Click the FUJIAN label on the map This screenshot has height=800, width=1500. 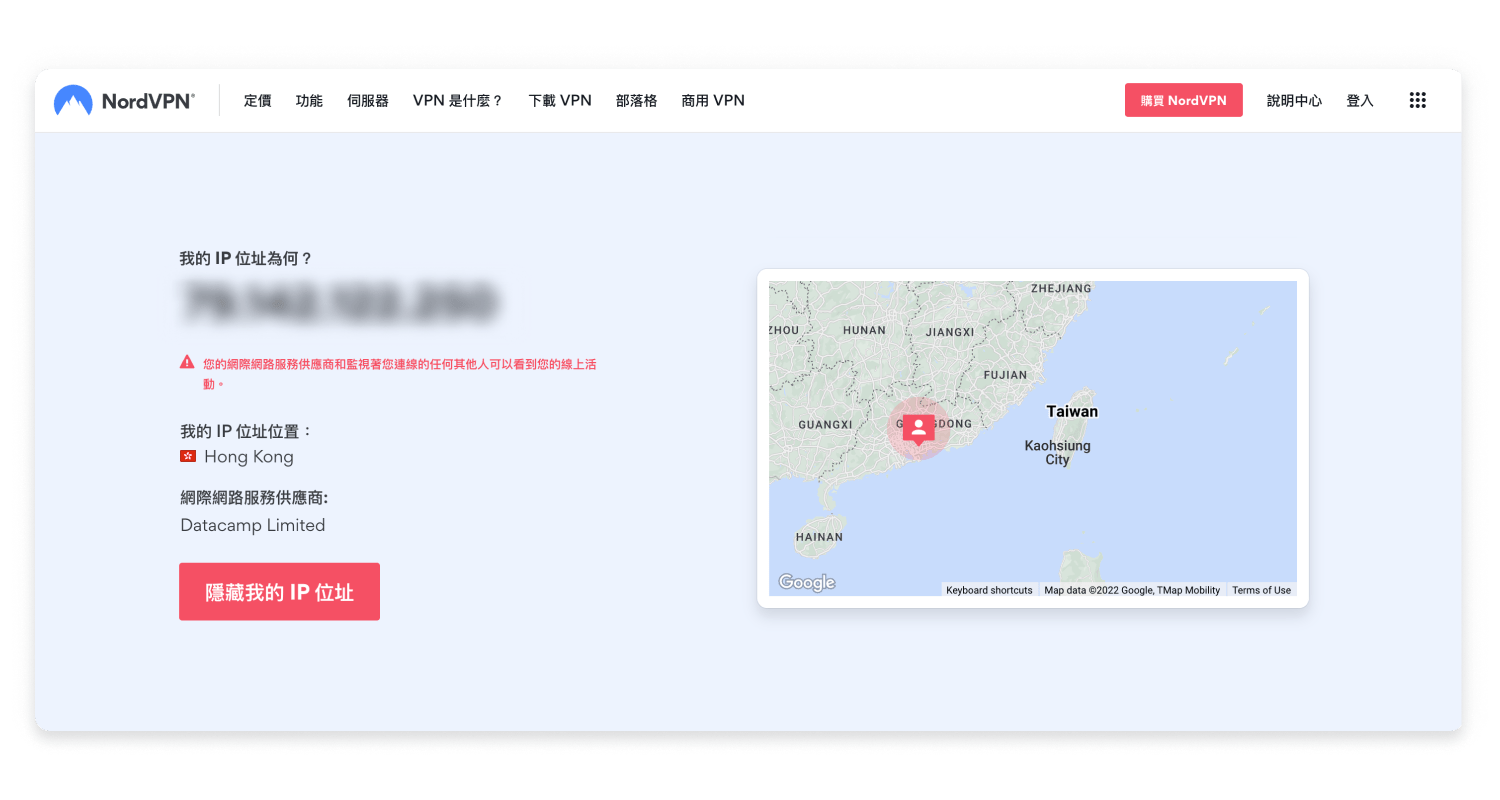pyautogui.click(x=1006, y=375)
